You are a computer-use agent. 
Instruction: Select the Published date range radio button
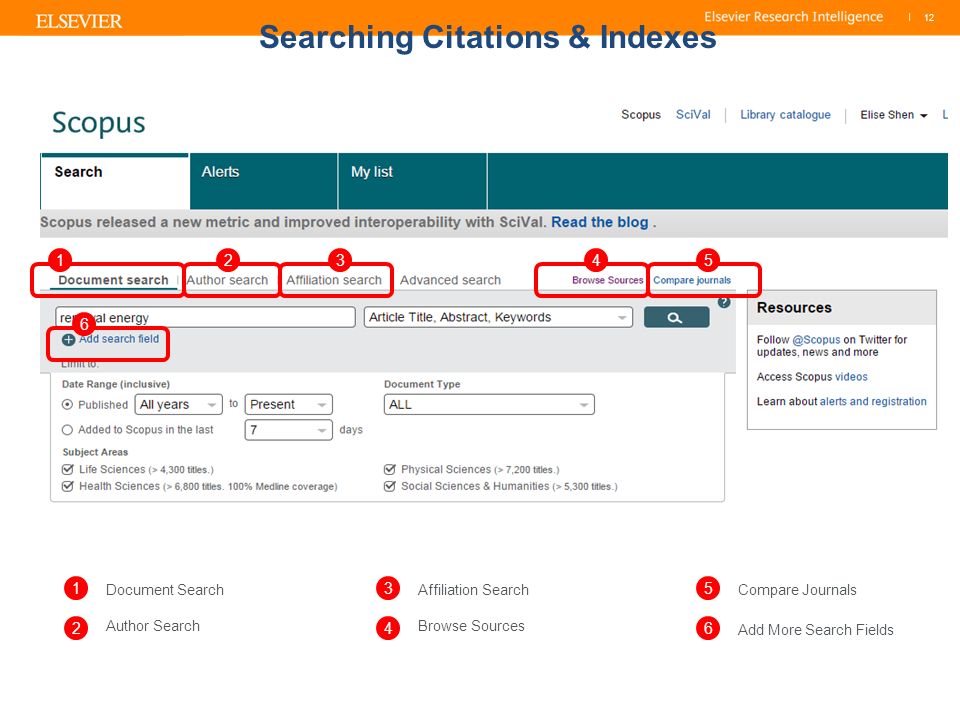tap(67, 405)
